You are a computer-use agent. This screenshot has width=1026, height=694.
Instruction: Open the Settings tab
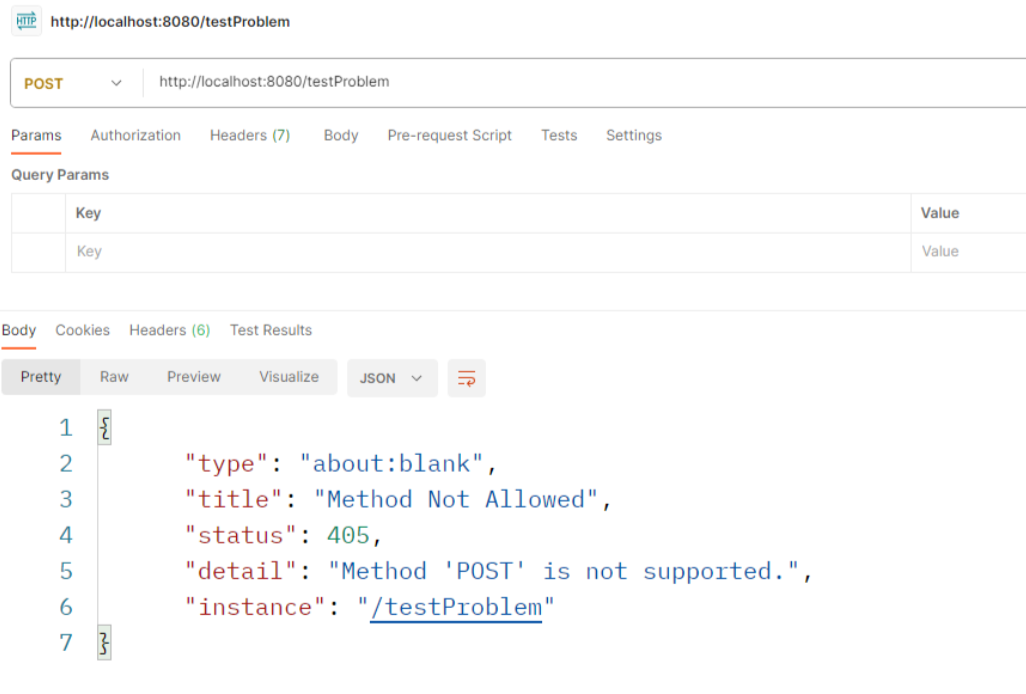[x=633, y=135]
